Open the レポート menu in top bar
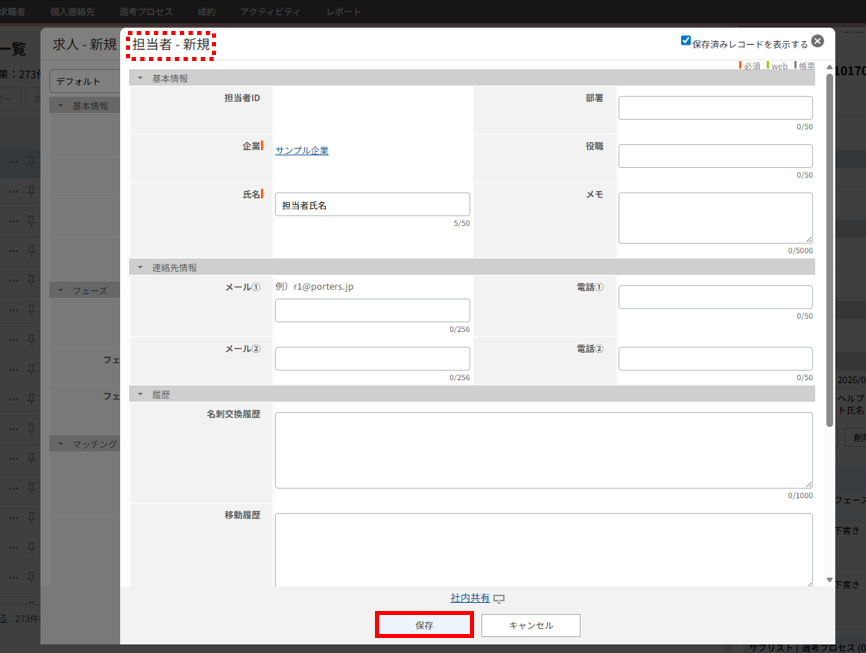This screenshot has height=653, width=866. (x=344, y=12)
